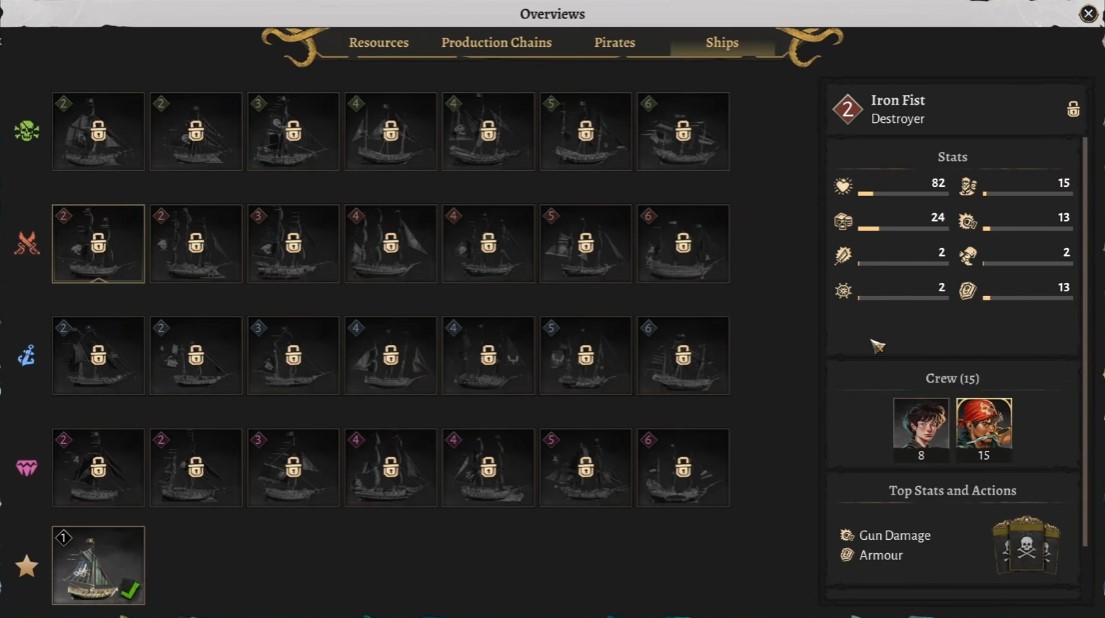Select the unlocked level 1 starter ship
This screenshot has width=1105, height=618.
click(98, 565)
